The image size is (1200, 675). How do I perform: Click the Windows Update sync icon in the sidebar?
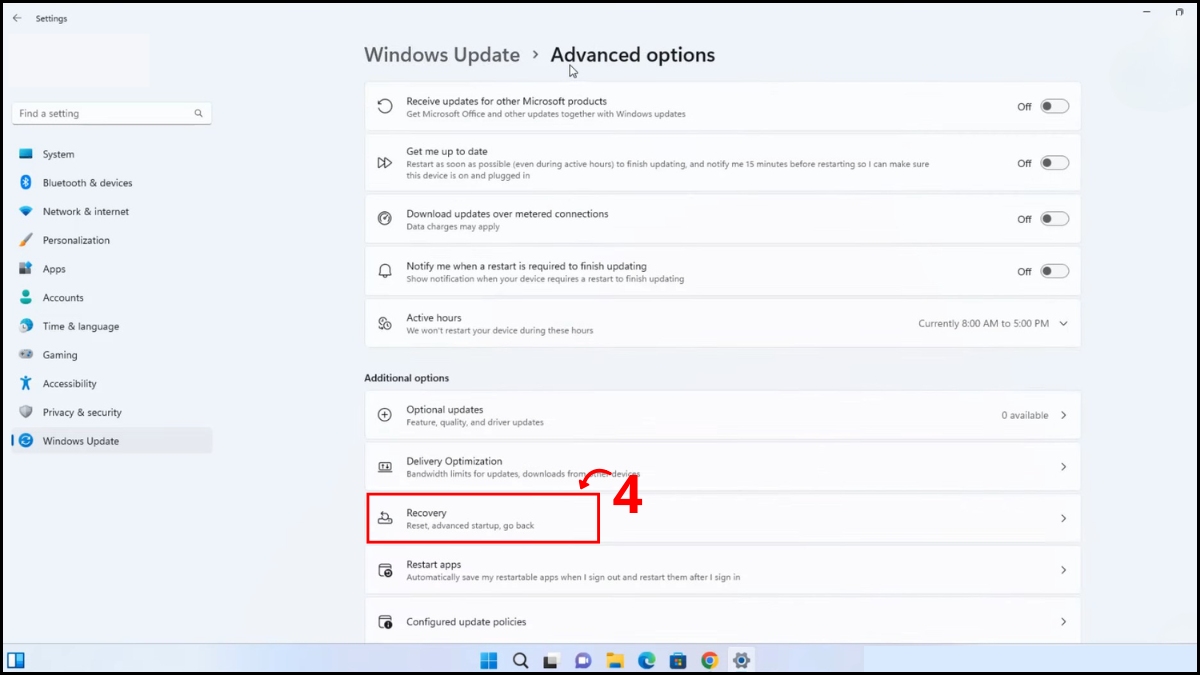click(26, 441)
